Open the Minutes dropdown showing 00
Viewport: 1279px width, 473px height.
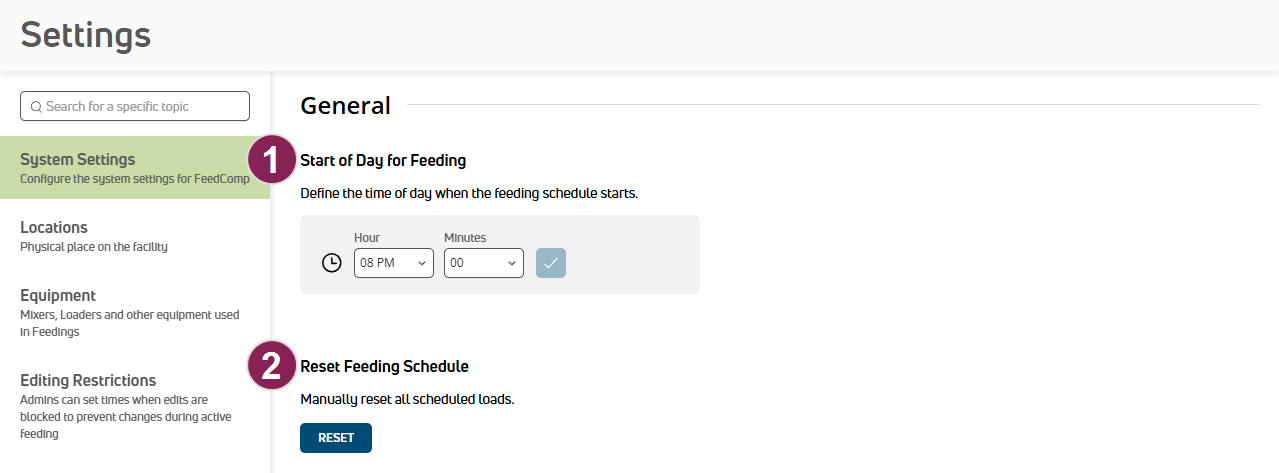pos(484,263)
